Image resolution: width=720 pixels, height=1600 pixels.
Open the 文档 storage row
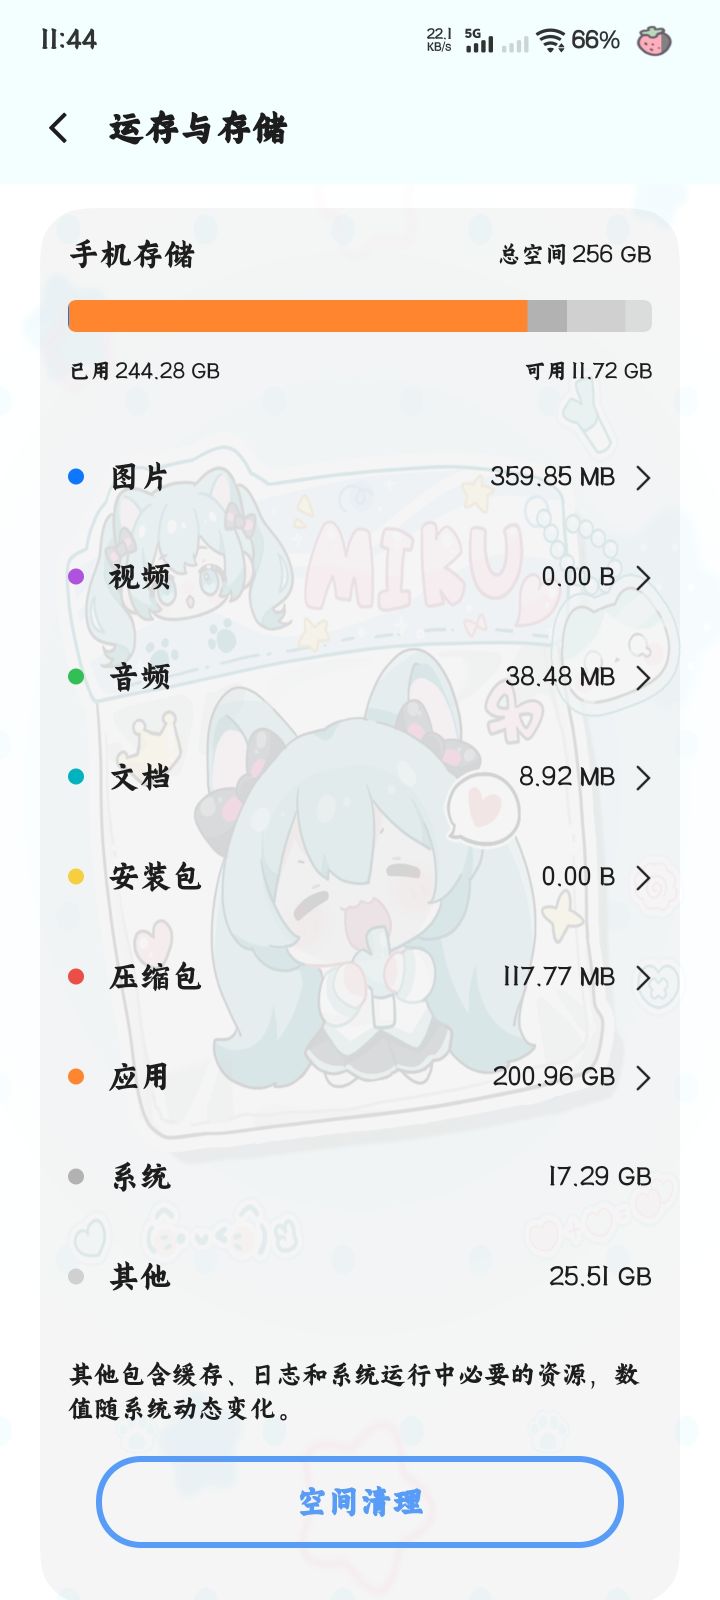click(x=360, y=777)
